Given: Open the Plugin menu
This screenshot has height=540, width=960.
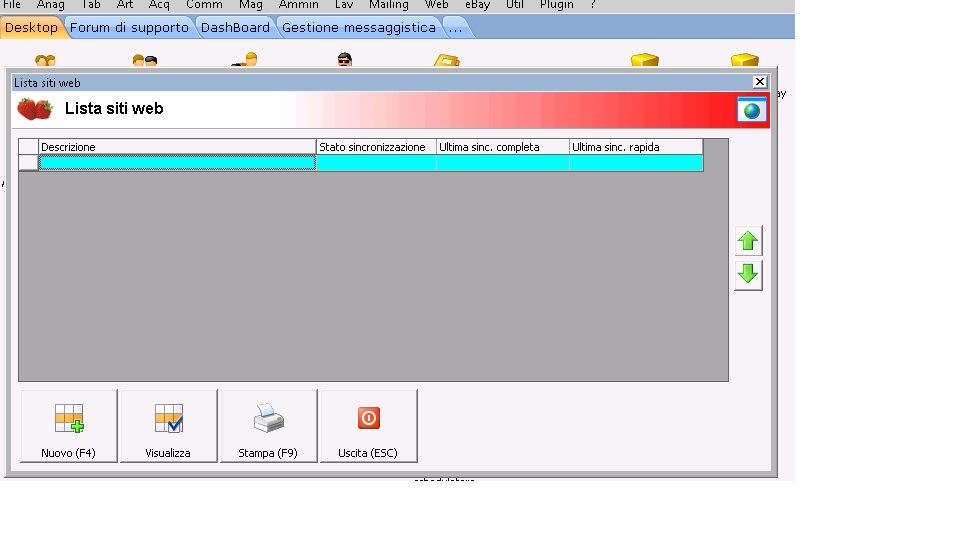Looking at the screenshot, I should [x=557, y=5].
